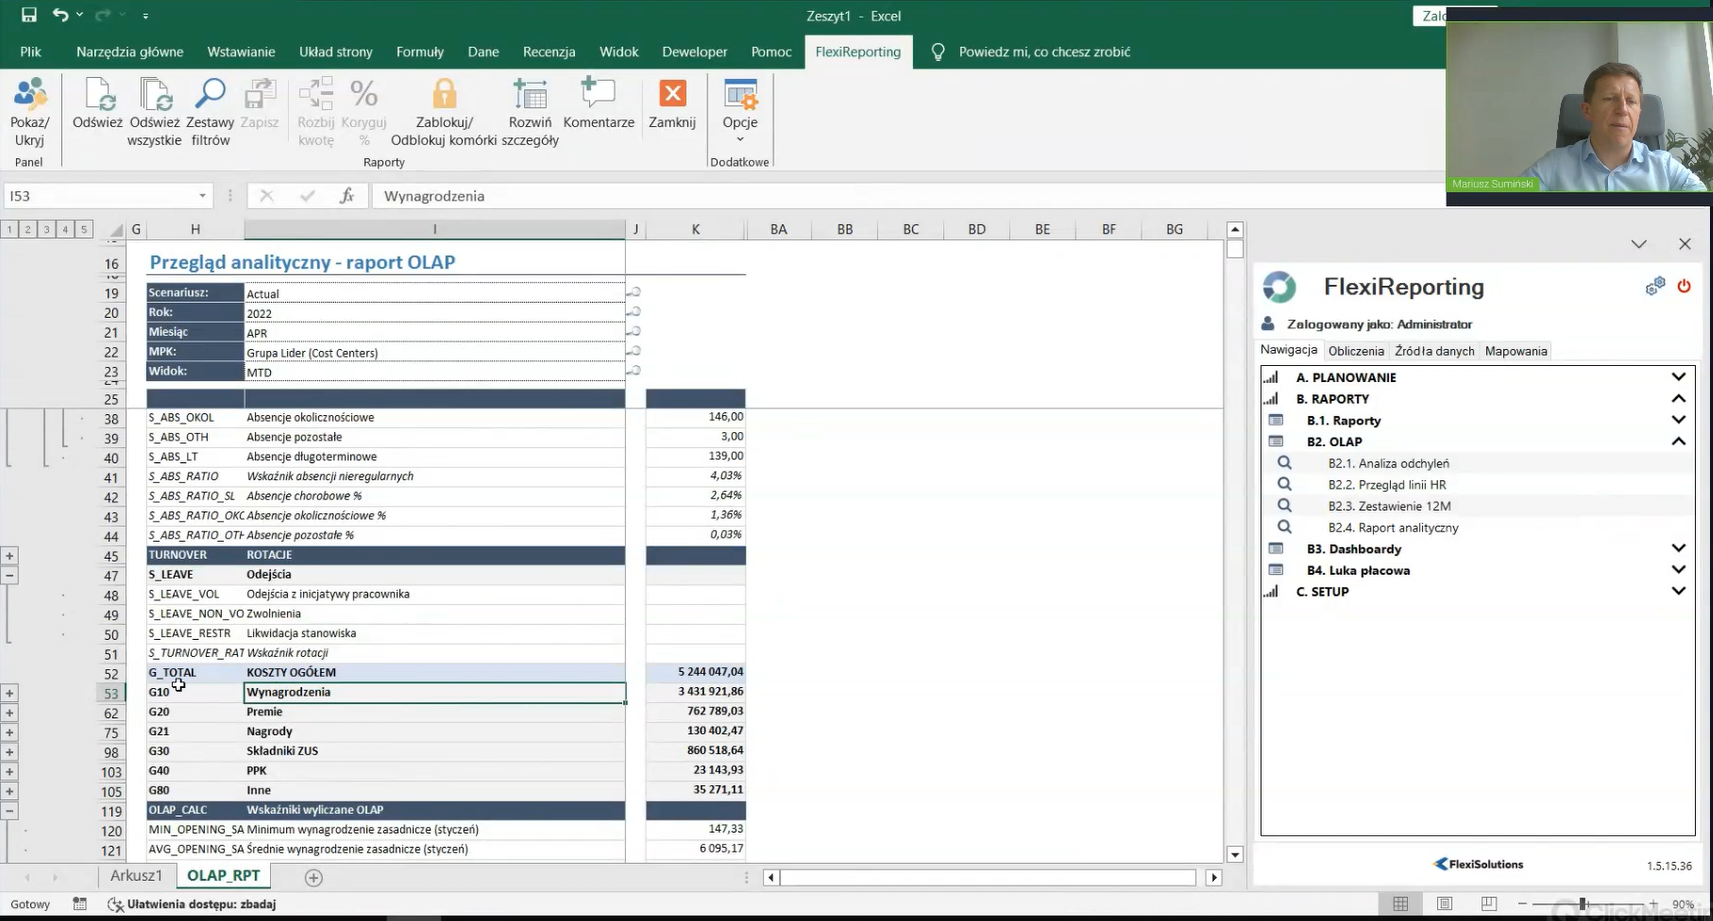Open the Formuły ribbon tab

pos(419,52)
